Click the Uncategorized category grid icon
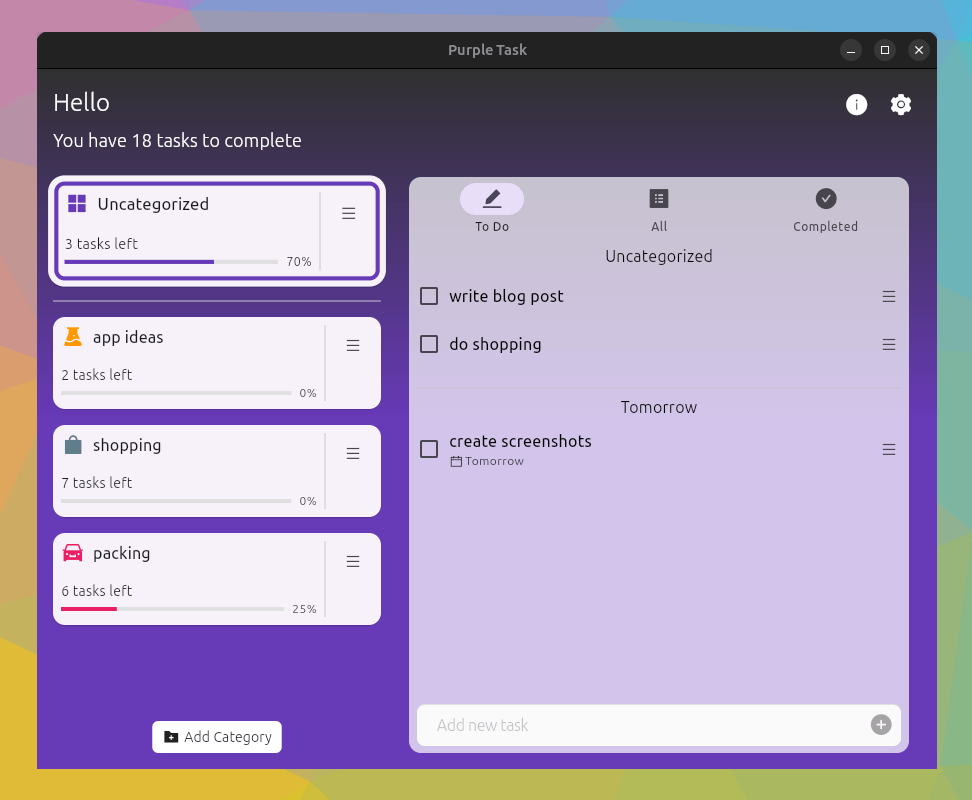Viewport: 972px width, 800px height. (75, 203)
